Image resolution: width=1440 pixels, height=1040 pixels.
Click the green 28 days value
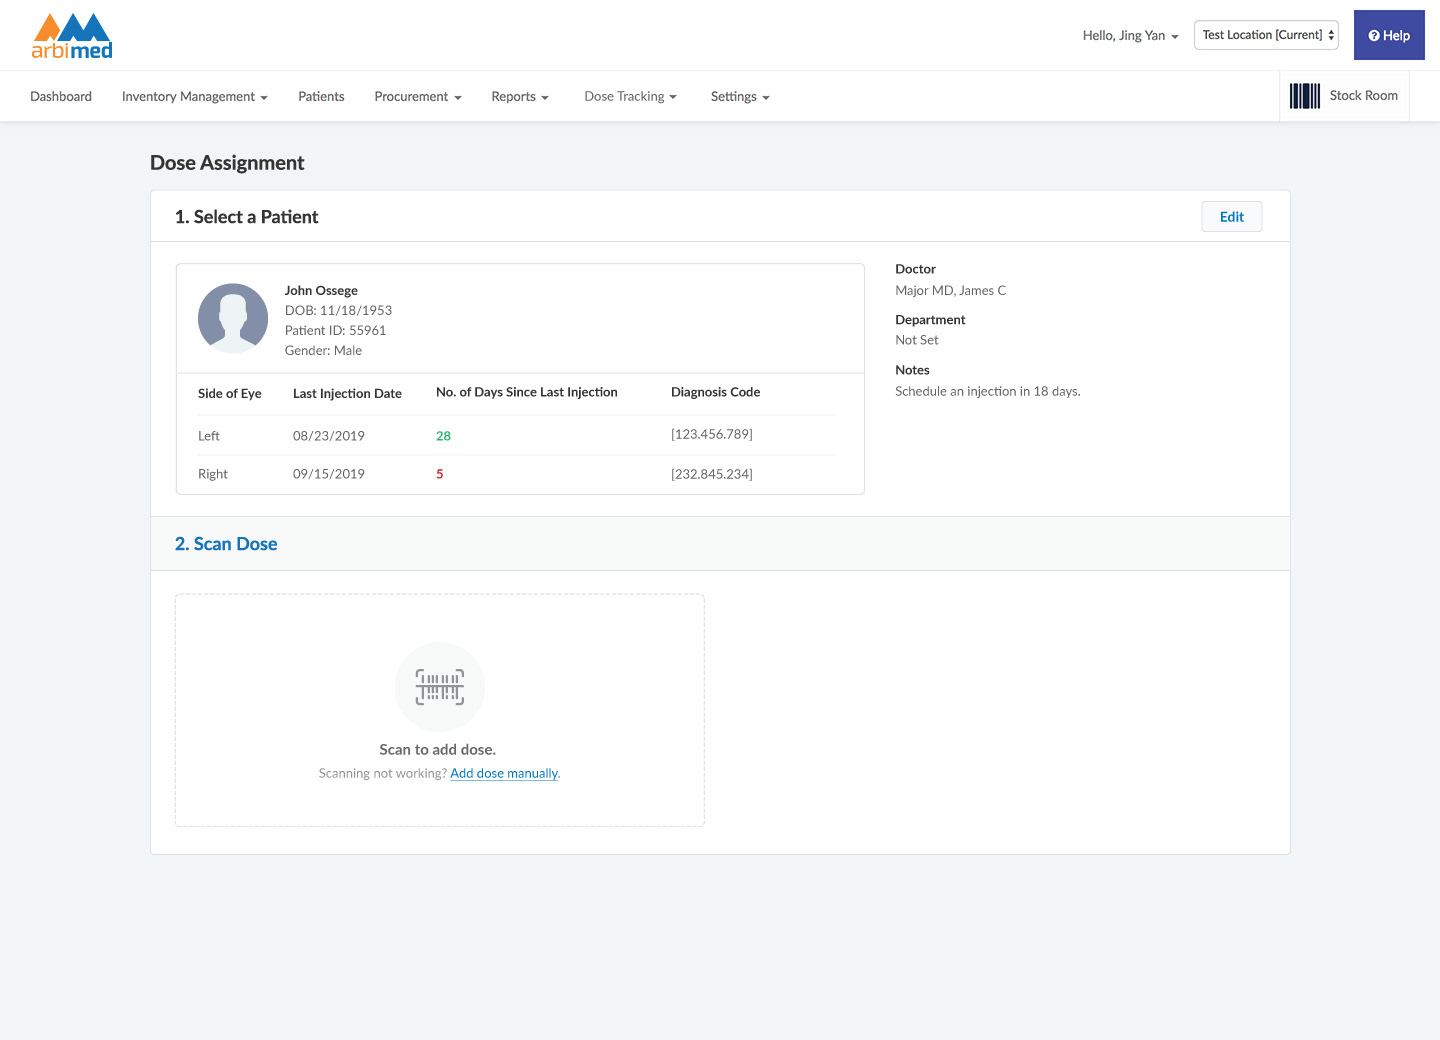point(443,436)
